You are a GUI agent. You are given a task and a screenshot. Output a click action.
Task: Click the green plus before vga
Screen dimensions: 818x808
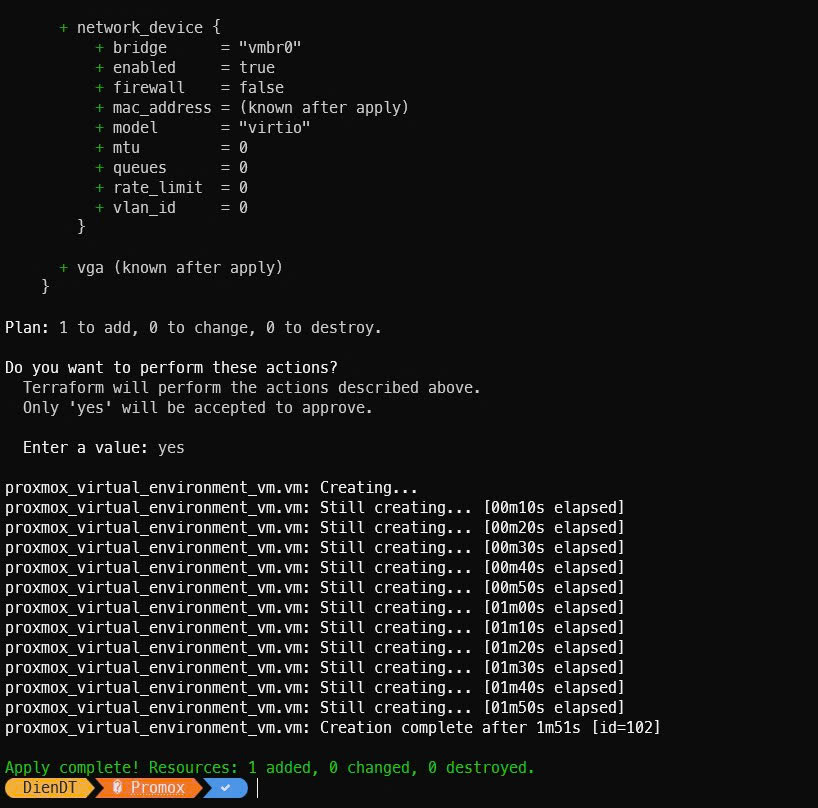coord(64,267)
